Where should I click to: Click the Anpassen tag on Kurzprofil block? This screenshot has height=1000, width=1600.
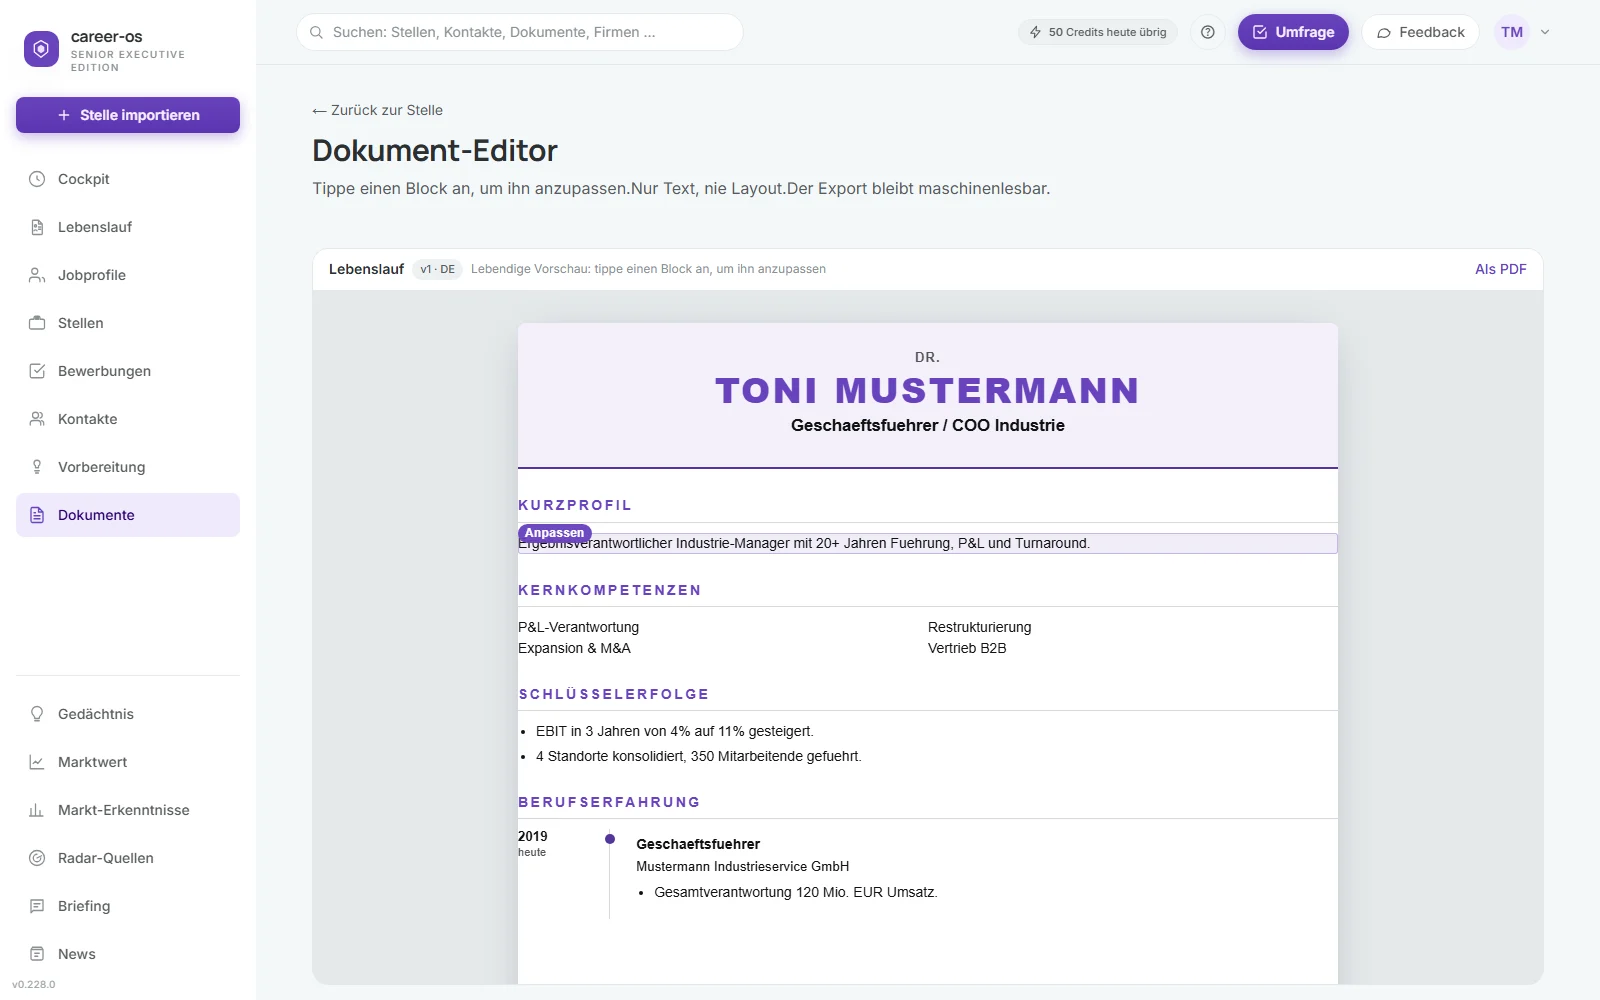pyautogui.click(x=555, y=533)
